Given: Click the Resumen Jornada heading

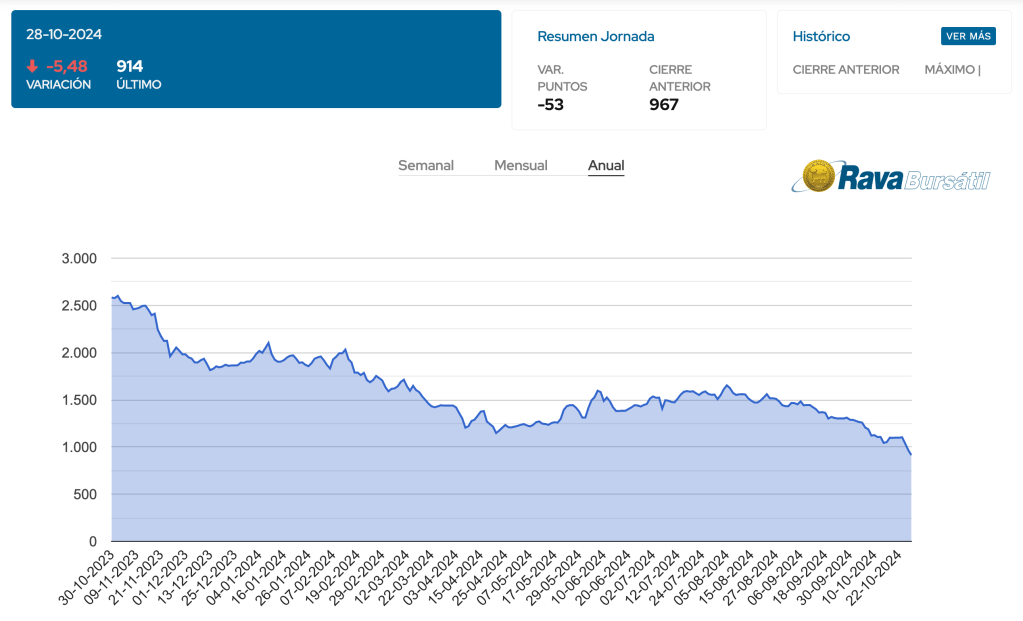Looking at the screenshot, I should [596, 36].
